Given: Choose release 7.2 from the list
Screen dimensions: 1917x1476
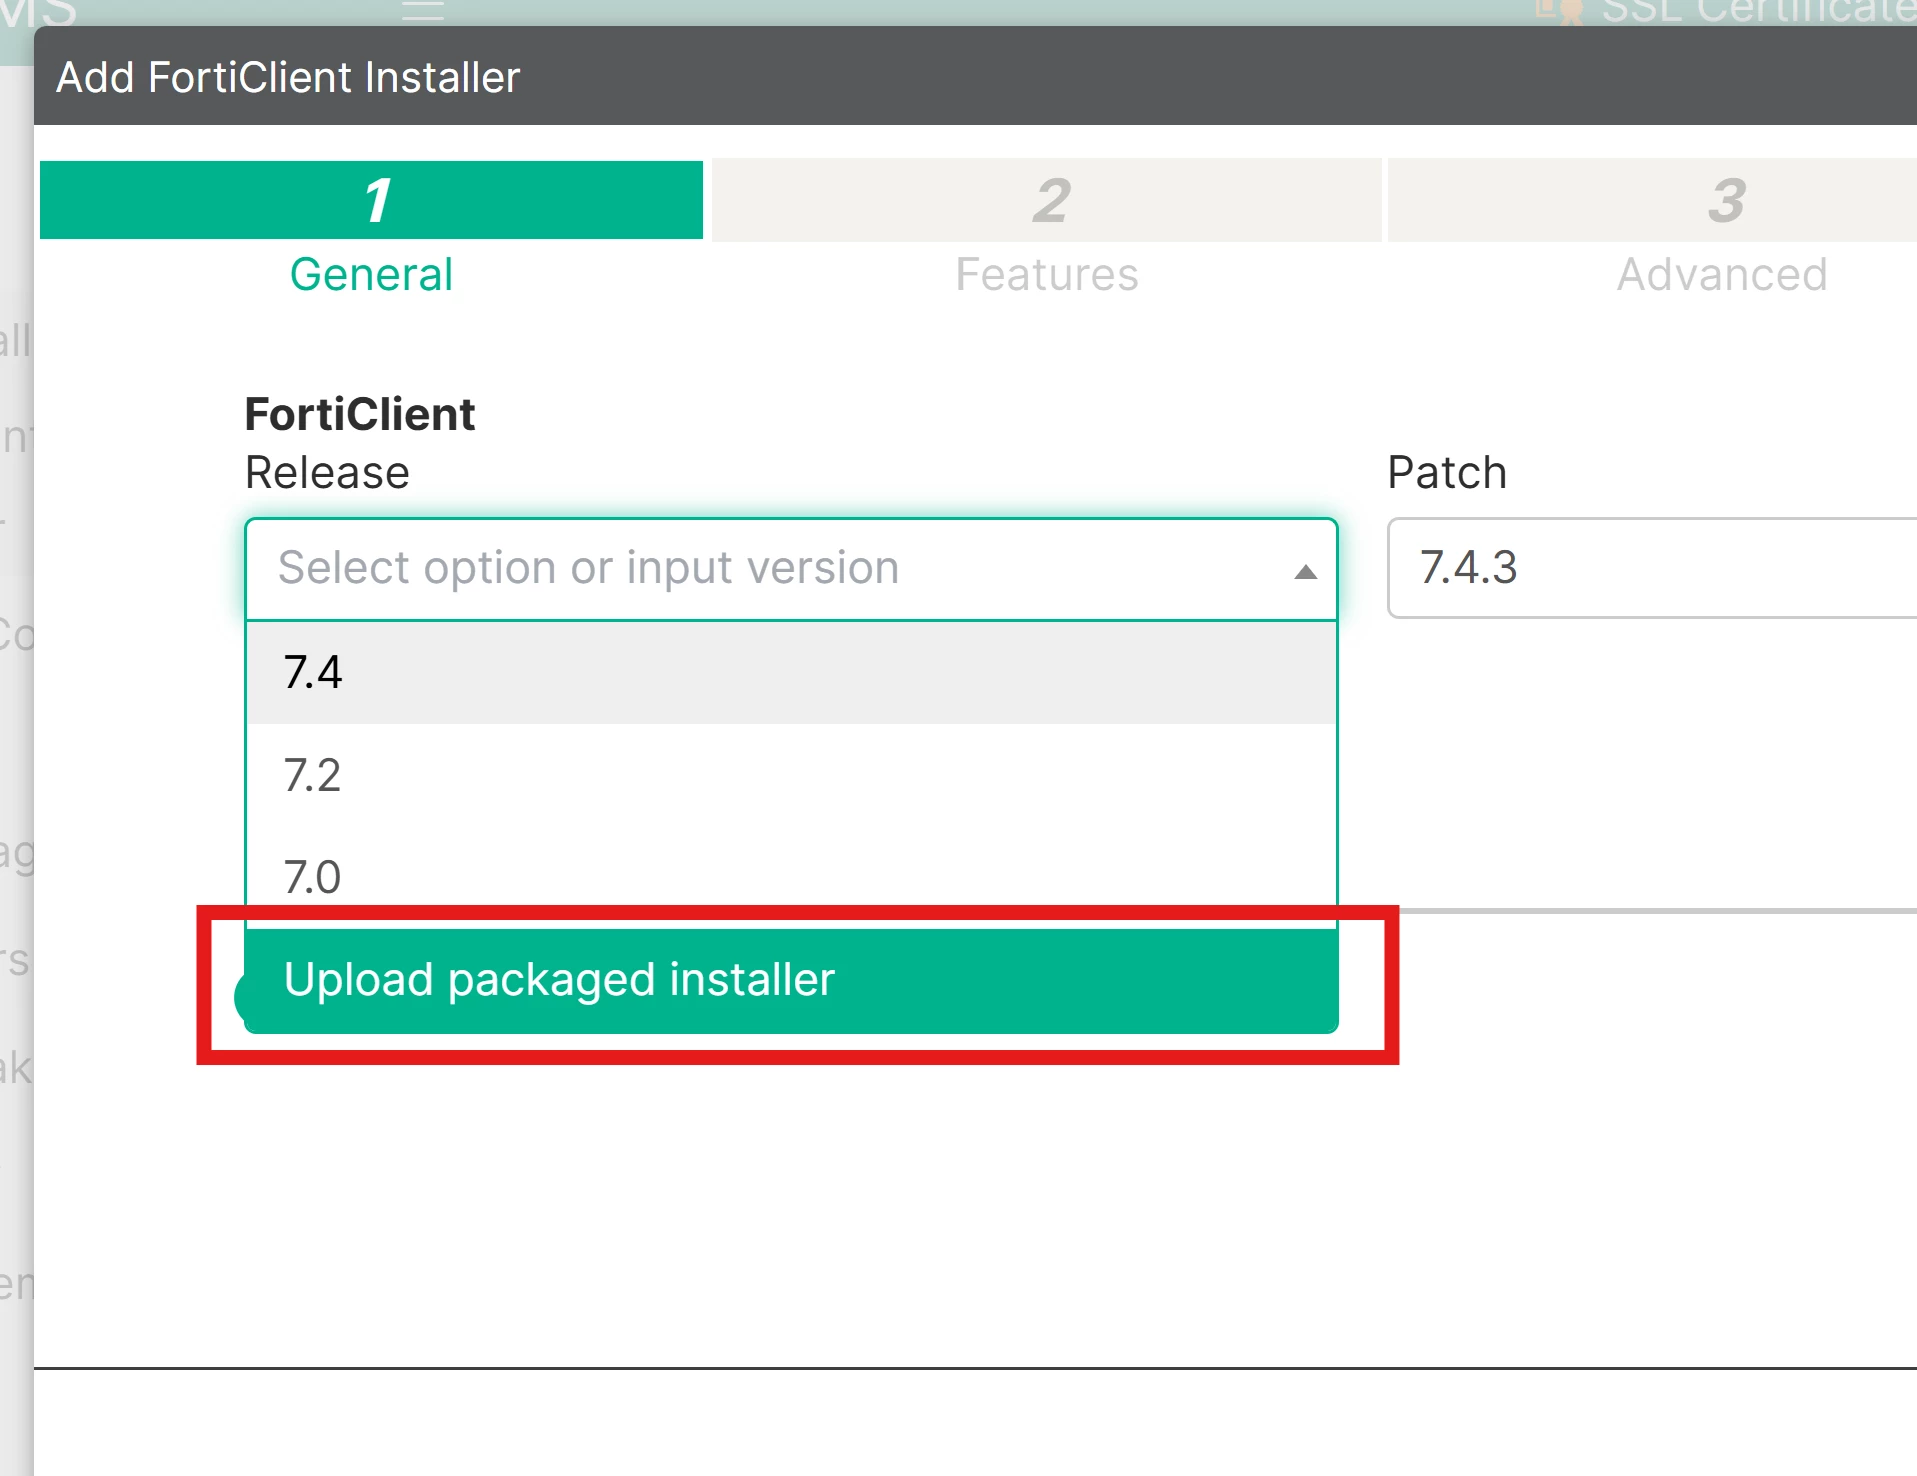Looking at the screenshot, I should pos(791,775).
